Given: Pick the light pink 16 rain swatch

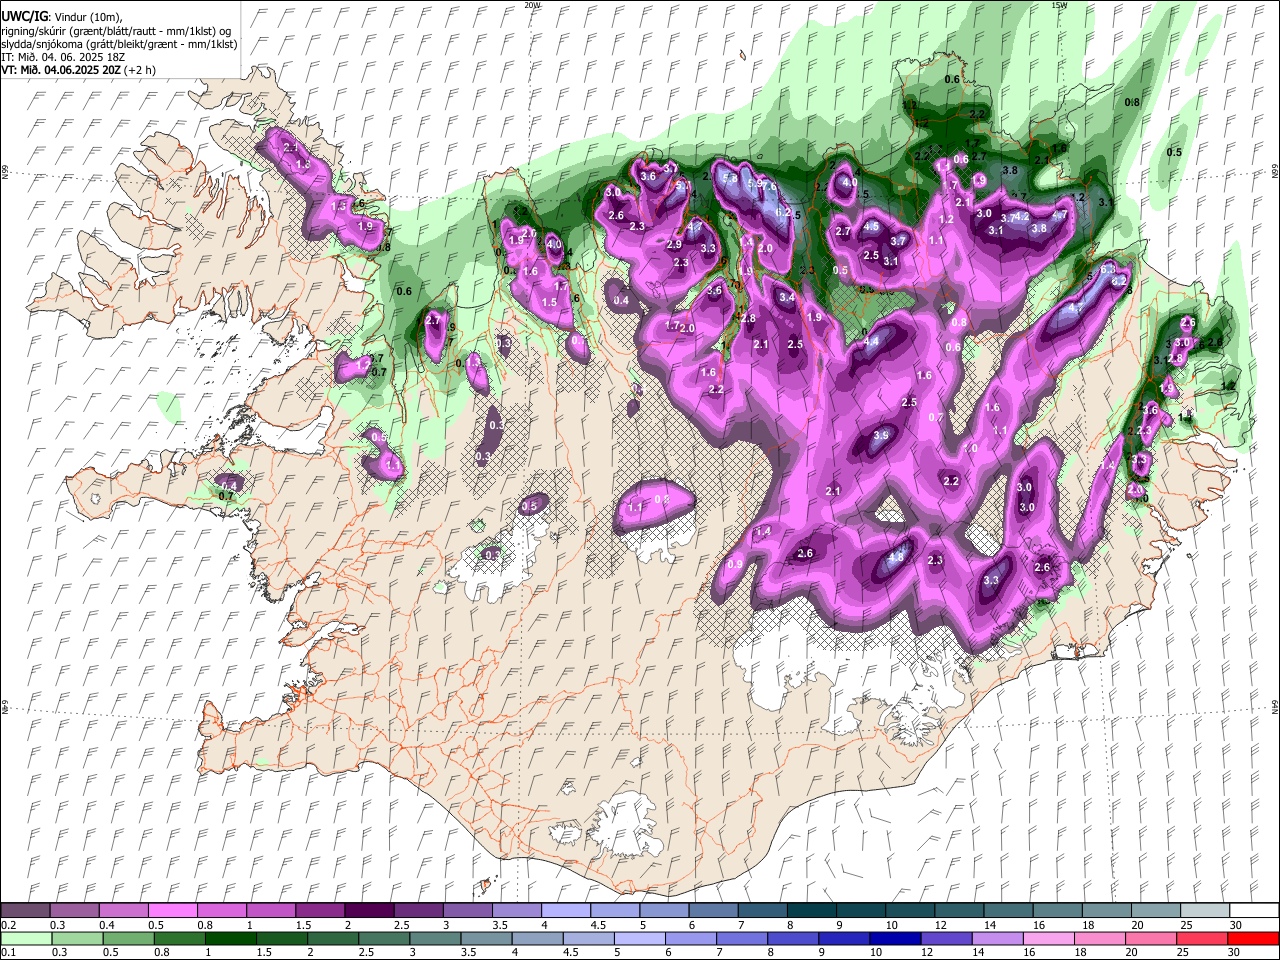Looking at the screenshot, I should pos(1049,938).
